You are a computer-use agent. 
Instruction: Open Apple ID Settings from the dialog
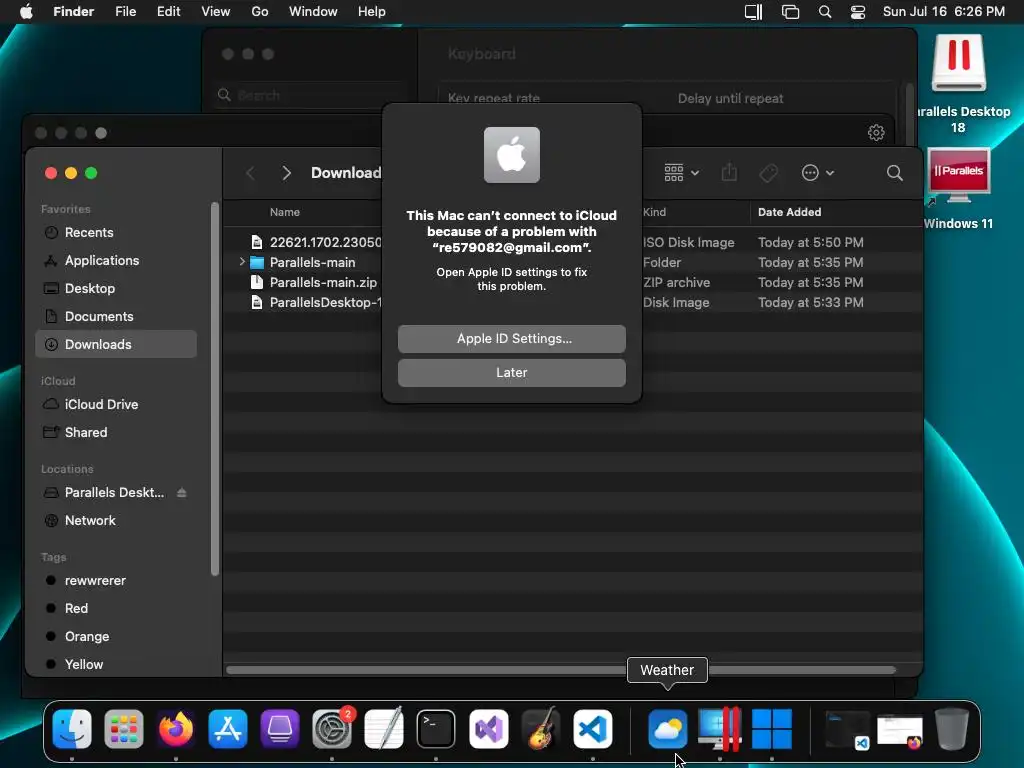click(x=511, y=338)
